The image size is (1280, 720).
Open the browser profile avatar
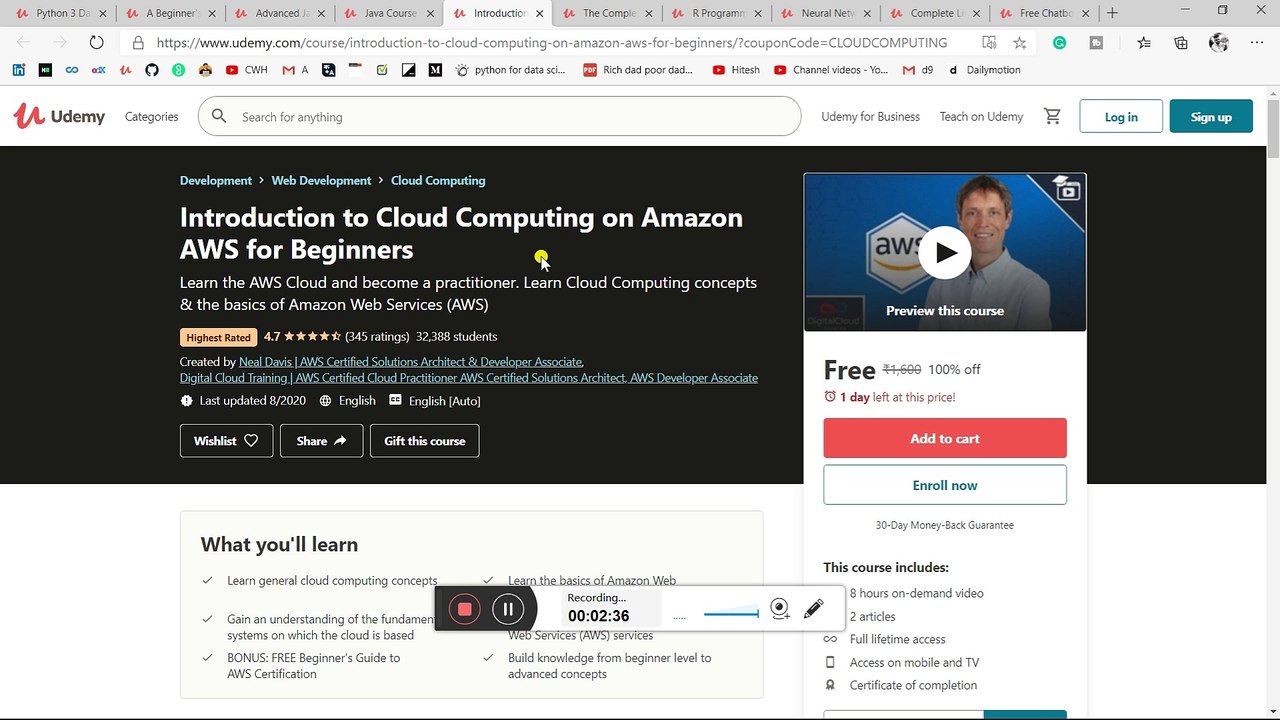coord(1218,43)
